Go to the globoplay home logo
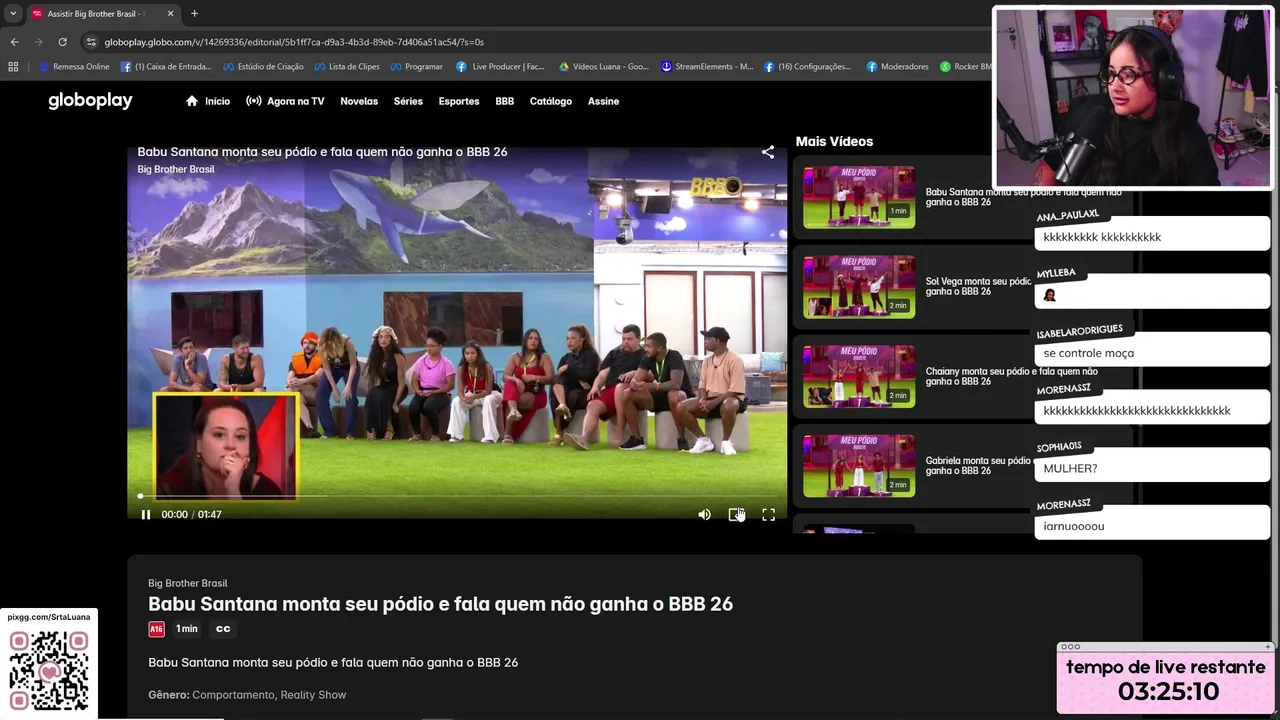The width and height of the screenshot is (1280, 720). click(90, 101)
